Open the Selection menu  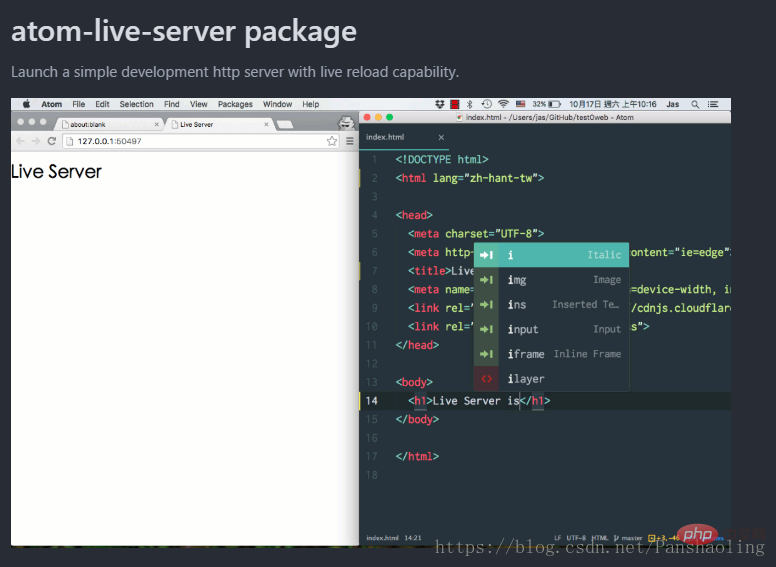tap(137, 104)
